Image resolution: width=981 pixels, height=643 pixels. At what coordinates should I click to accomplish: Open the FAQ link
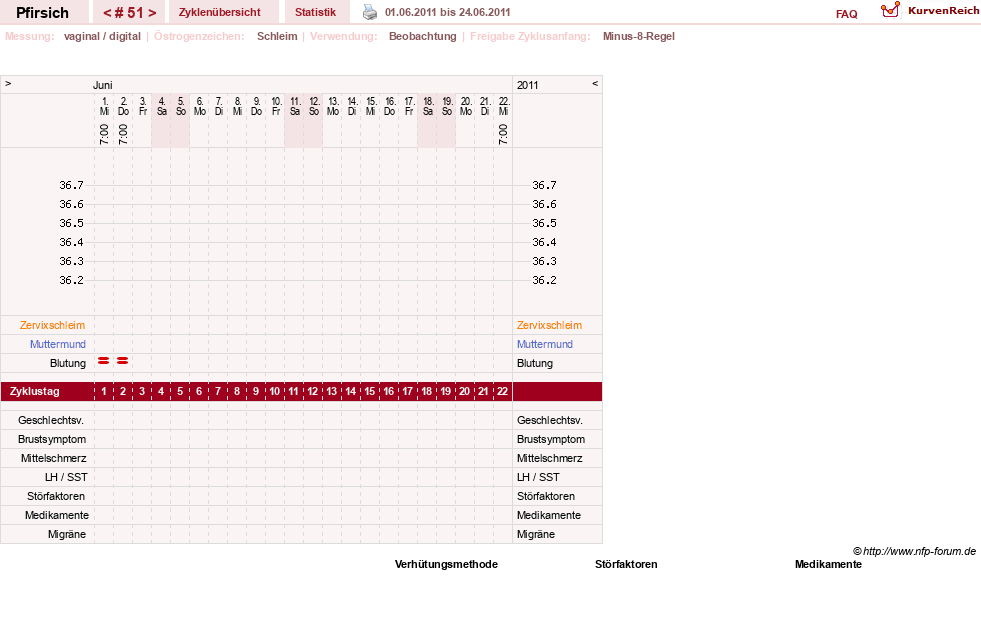coord(846,14)
